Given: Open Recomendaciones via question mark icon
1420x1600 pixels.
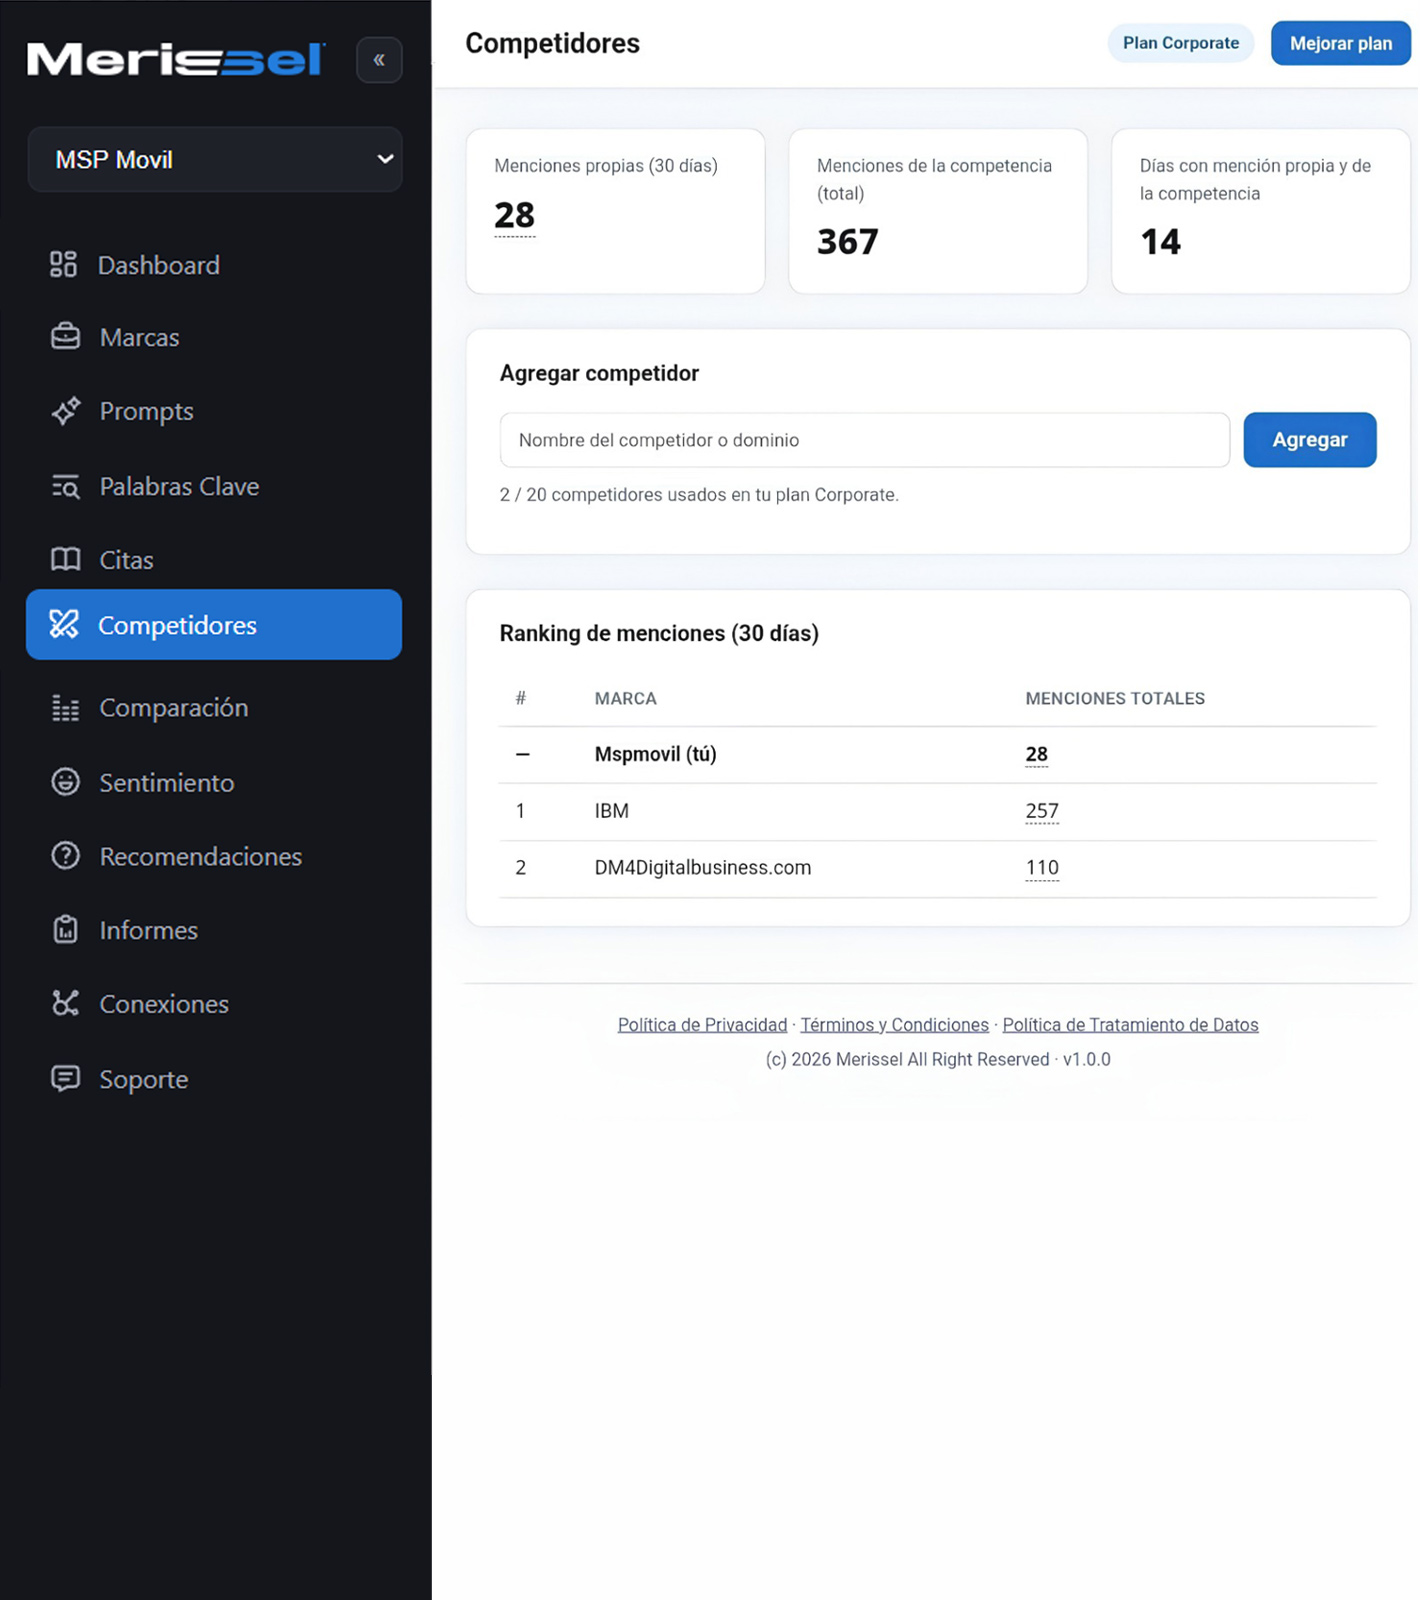Looking at the screenshot, I should [66, 856].
